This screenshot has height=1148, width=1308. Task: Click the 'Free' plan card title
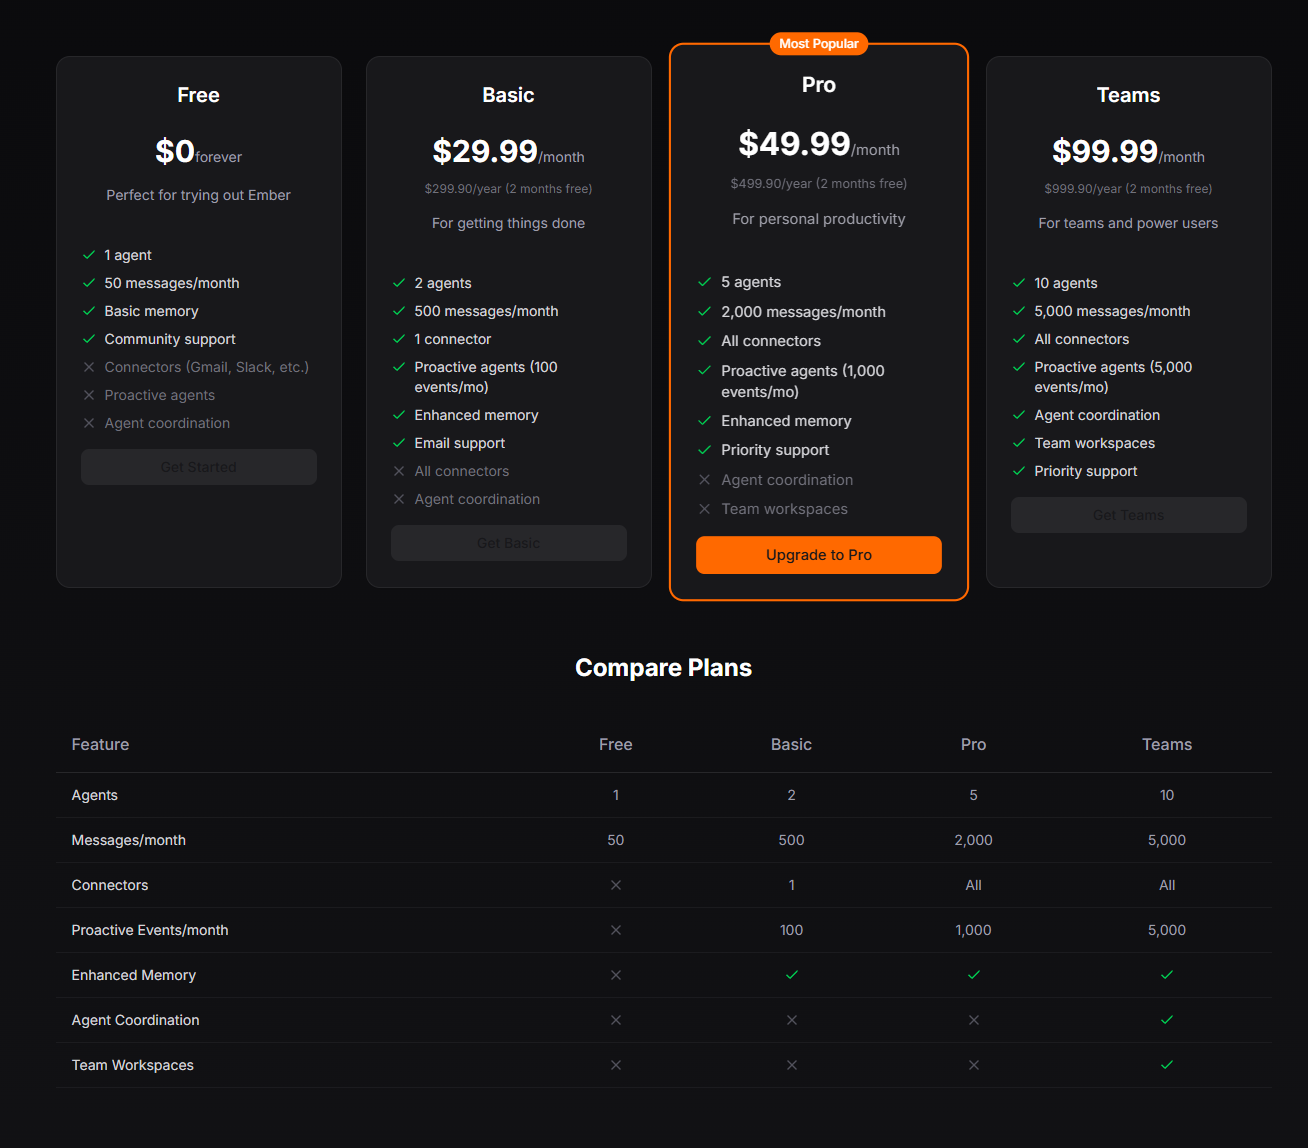coord(198,95)
